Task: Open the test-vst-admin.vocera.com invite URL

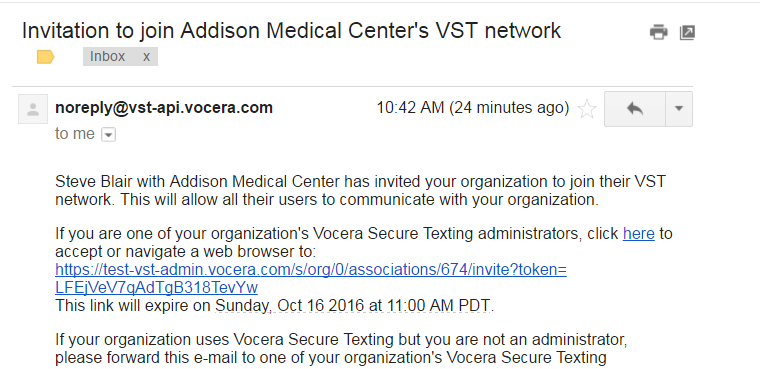Action: point(311,270)
